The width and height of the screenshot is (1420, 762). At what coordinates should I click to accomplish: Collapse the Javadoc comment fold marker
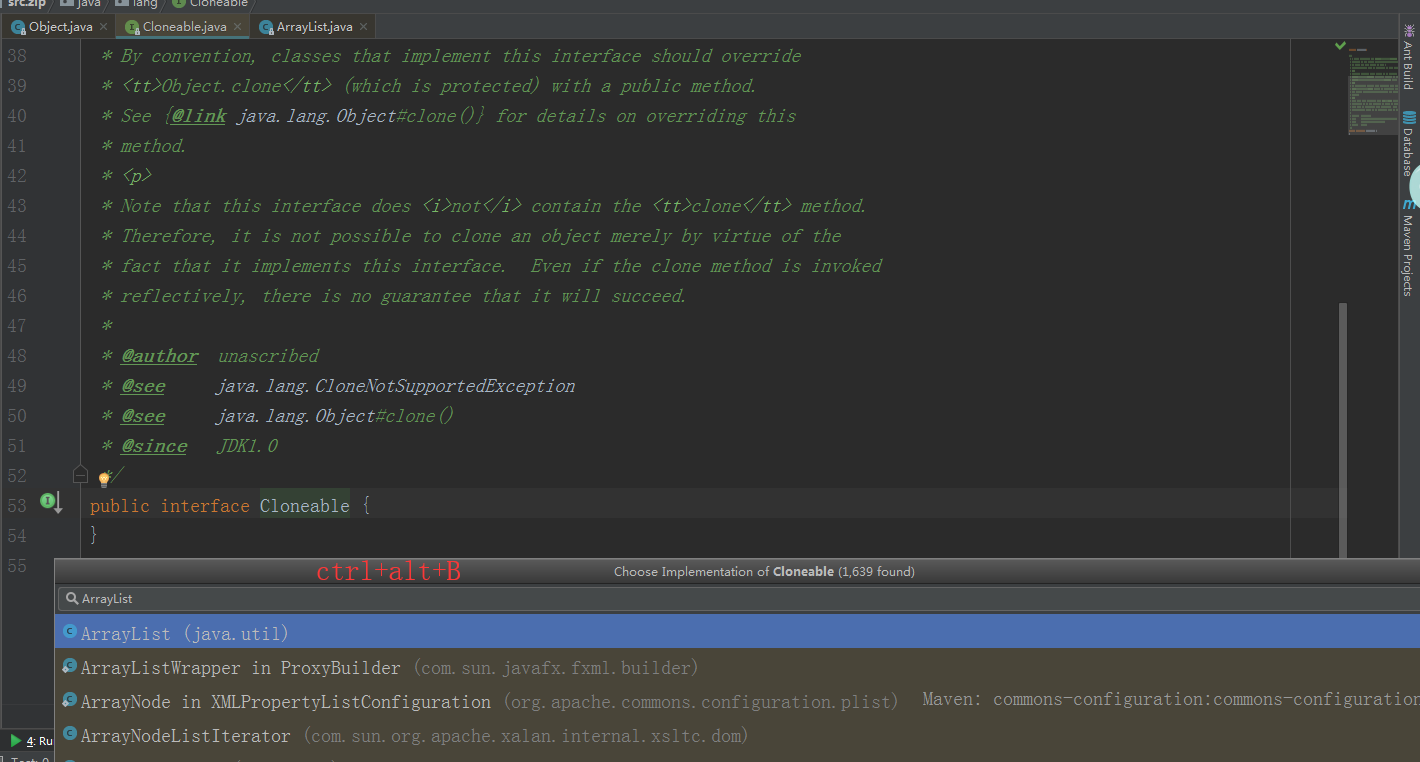(x=81, y=474)
